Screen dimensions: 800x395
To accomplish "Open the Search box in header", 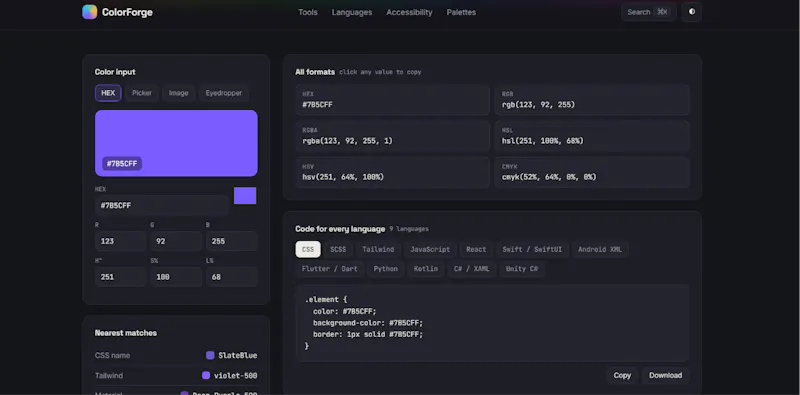I will [648, 12].
